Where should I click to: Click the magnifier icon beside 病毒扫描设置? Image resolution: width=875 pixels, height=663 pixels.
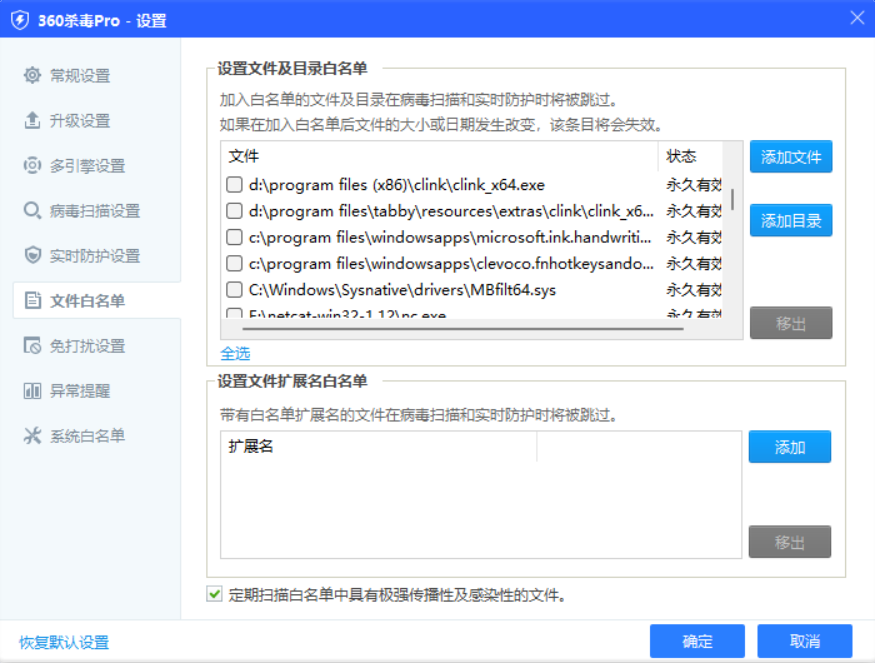pos(32,211)
